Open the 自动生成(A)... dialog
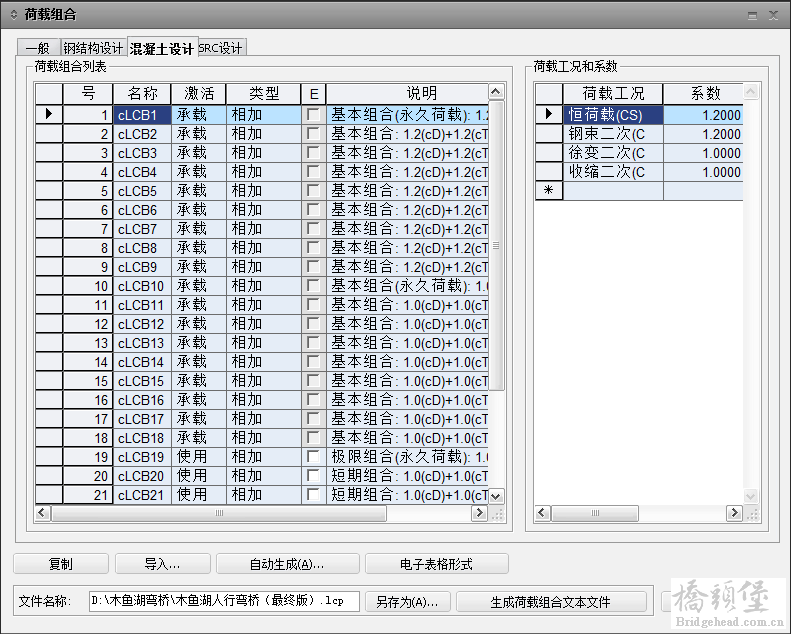This screenshot has height=634, width=791. [288, 563]
